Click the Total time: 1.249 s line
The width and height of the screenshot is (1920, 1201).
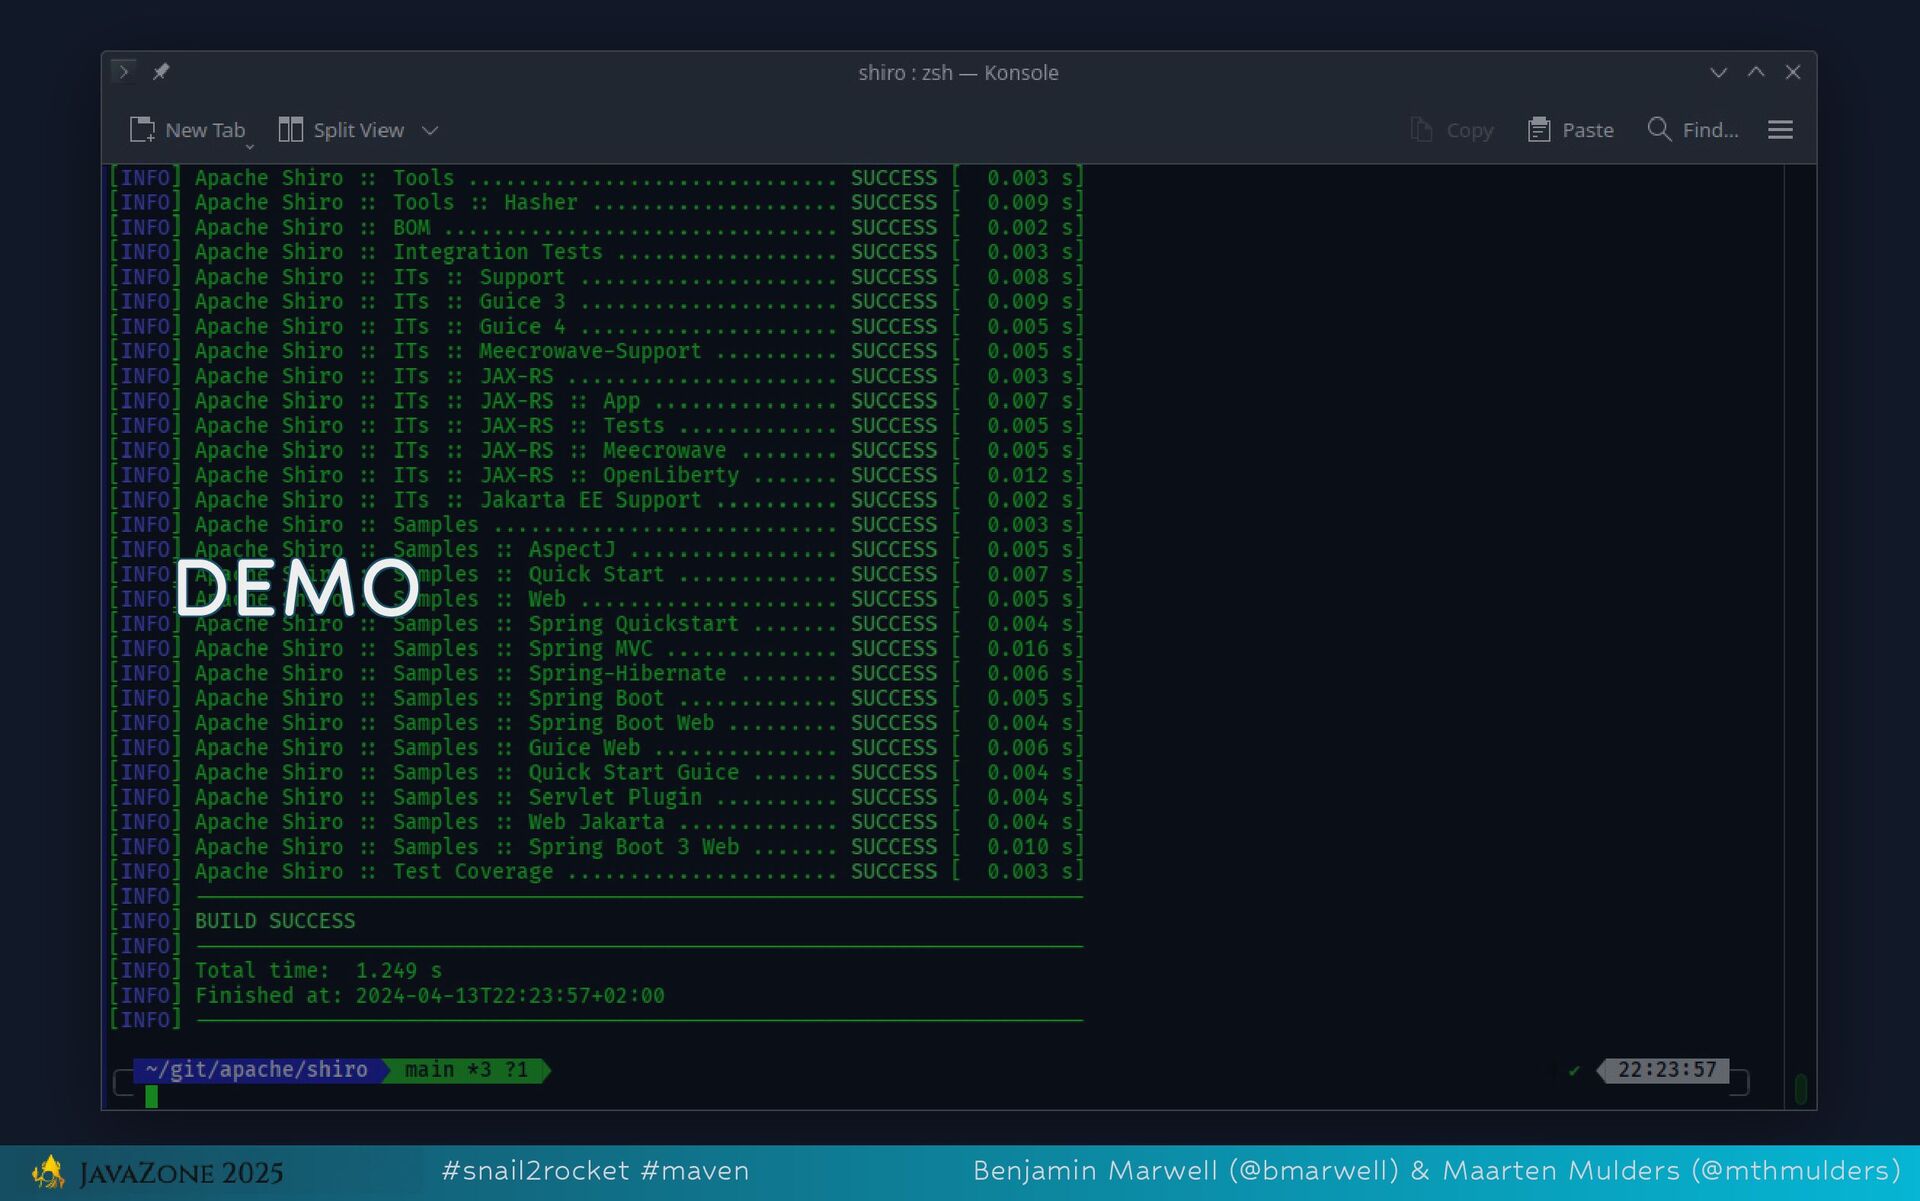[318, 970]
